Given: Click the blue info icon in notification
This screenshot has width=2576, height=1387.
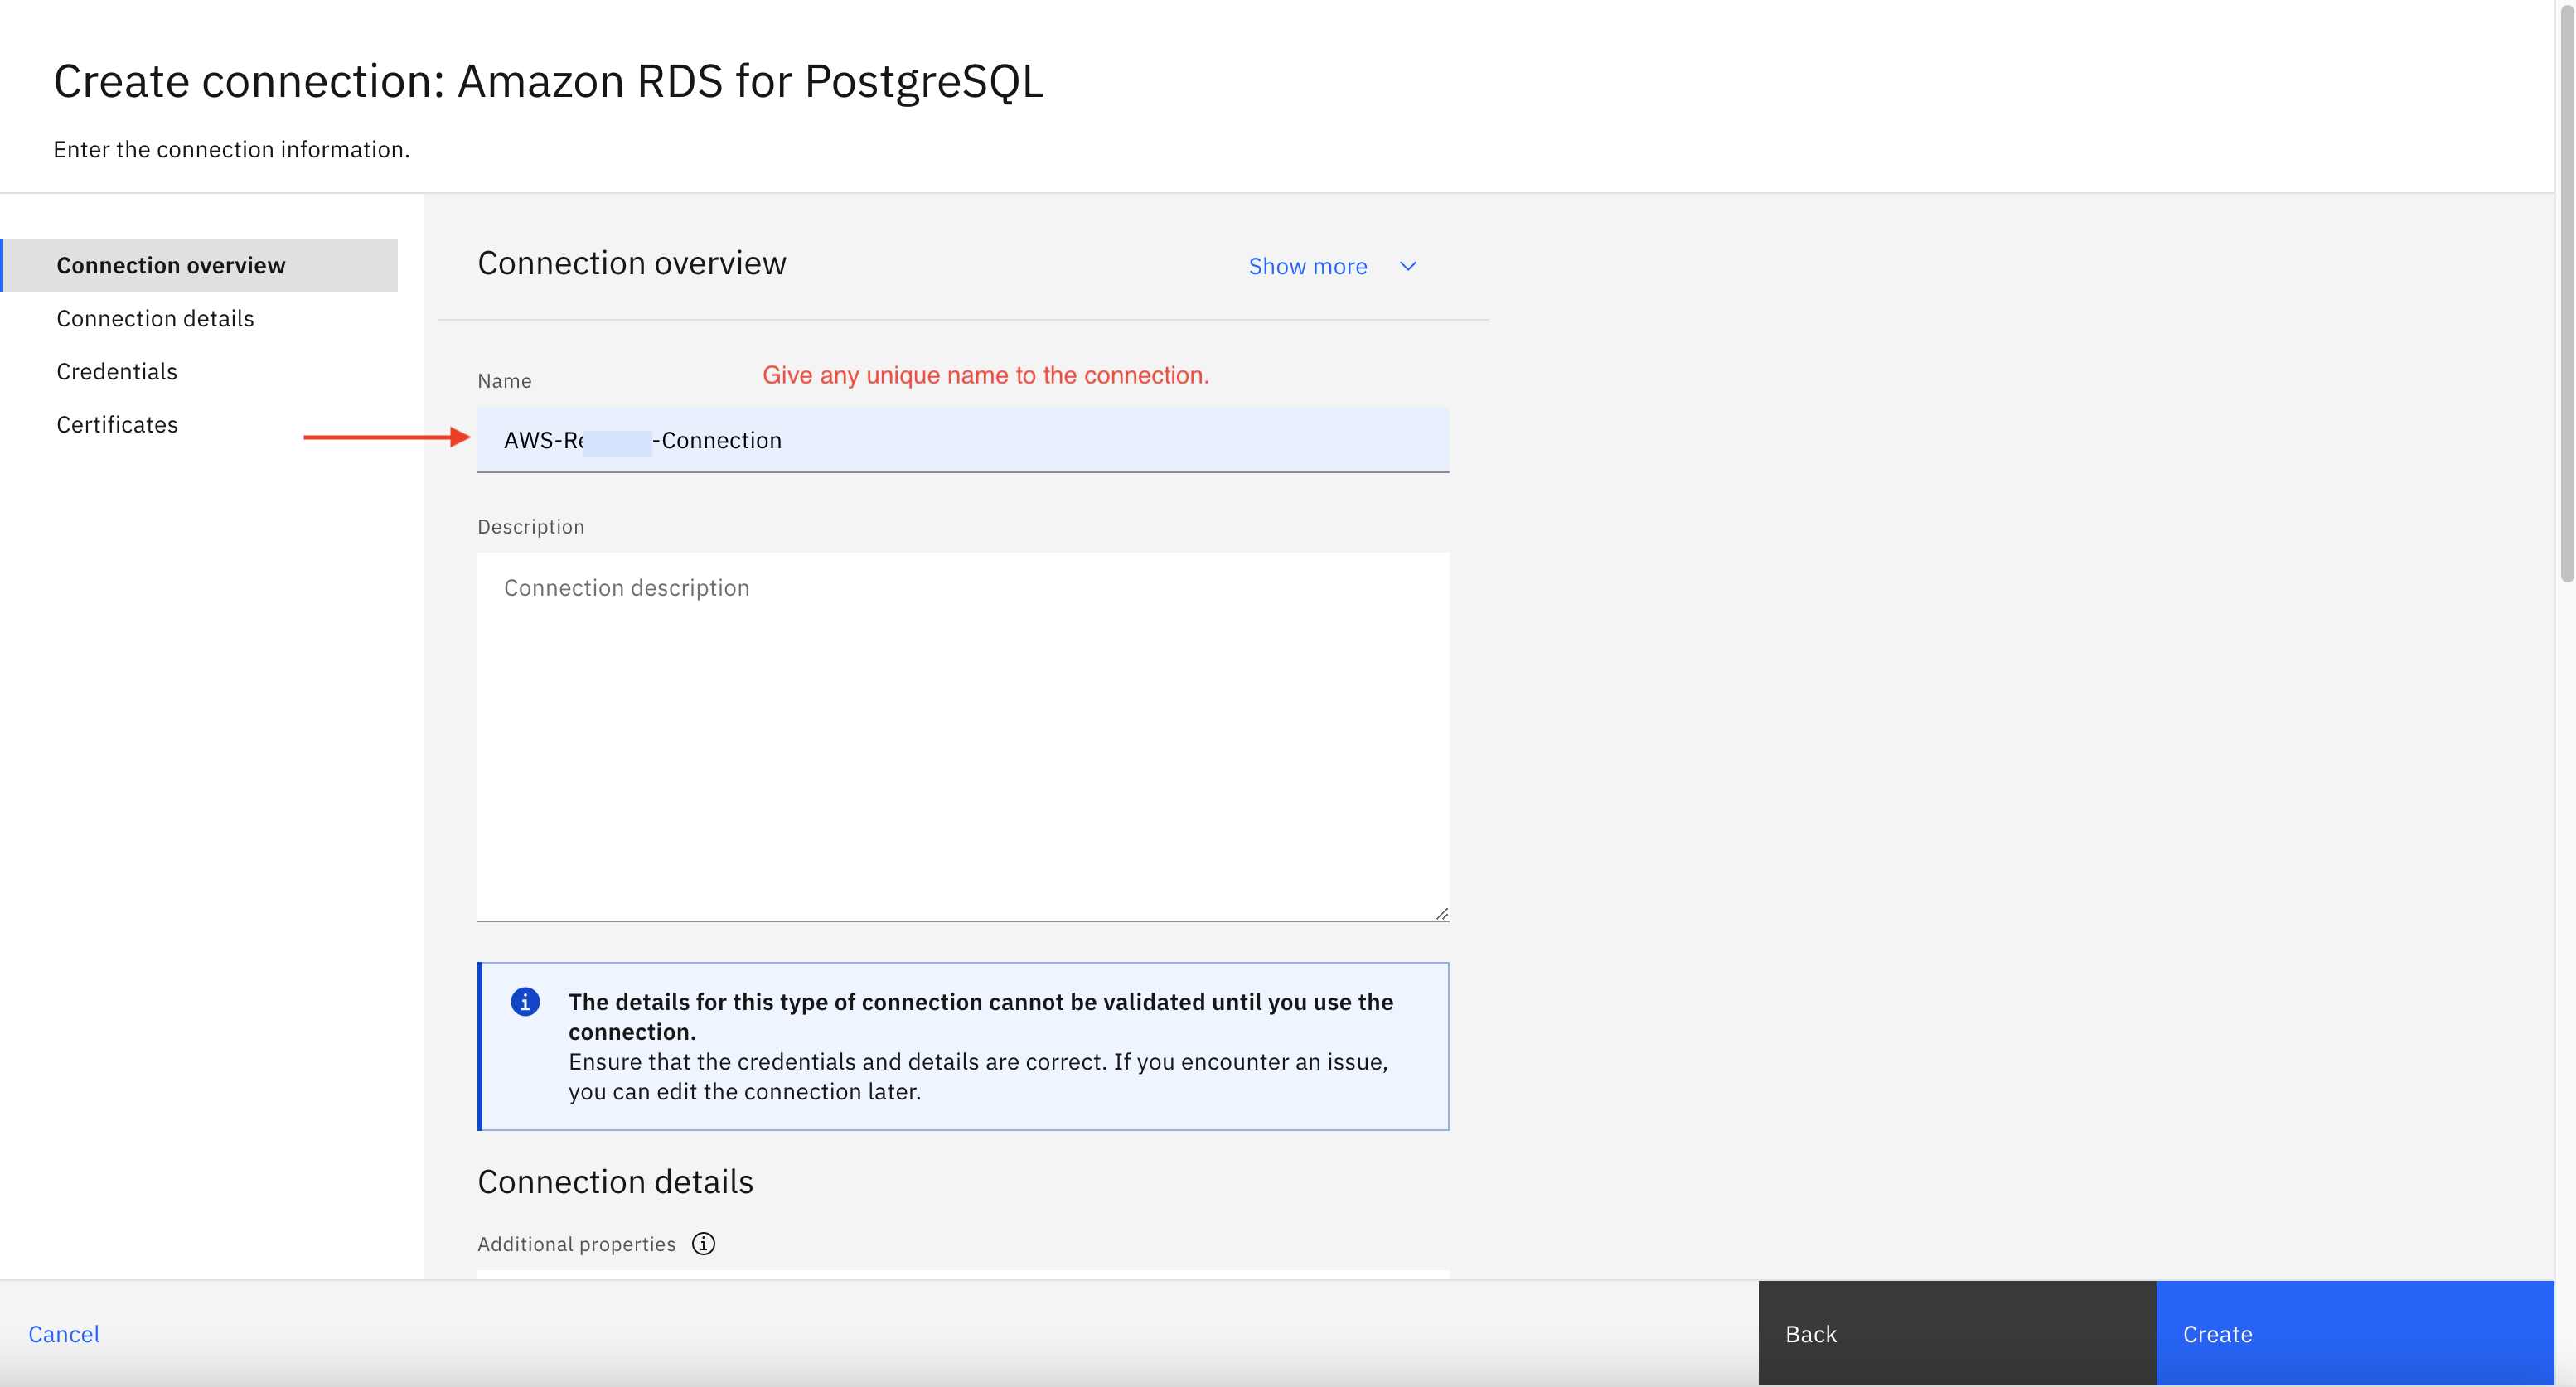Looking at the screenshot, I should pos(525,1001).
